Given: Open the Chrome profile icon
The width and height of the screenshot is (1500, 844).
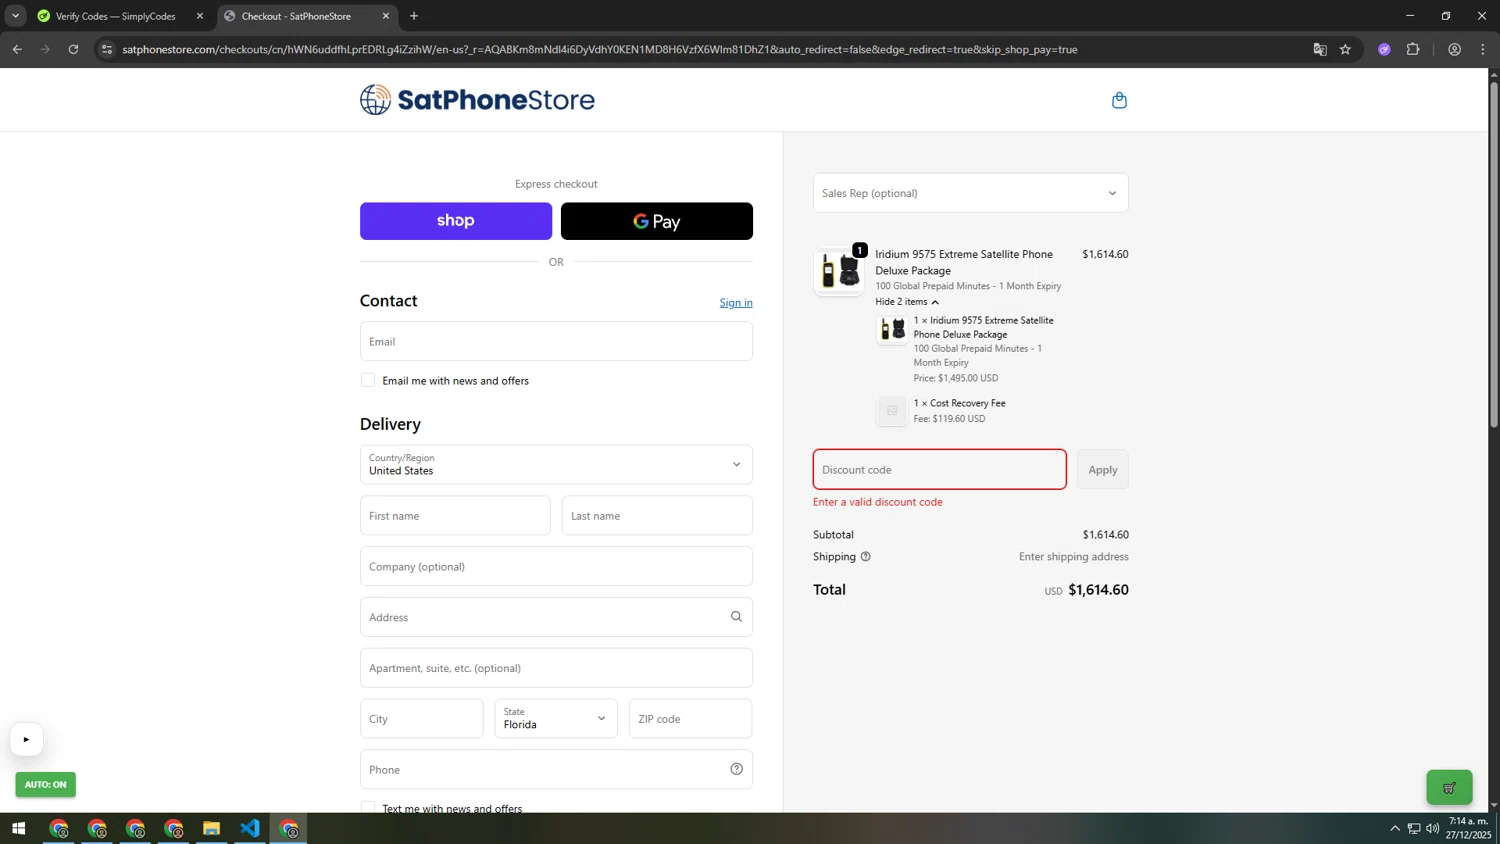Looking at the screenshot, I should pyautogui.click(x=1454, y=49).
